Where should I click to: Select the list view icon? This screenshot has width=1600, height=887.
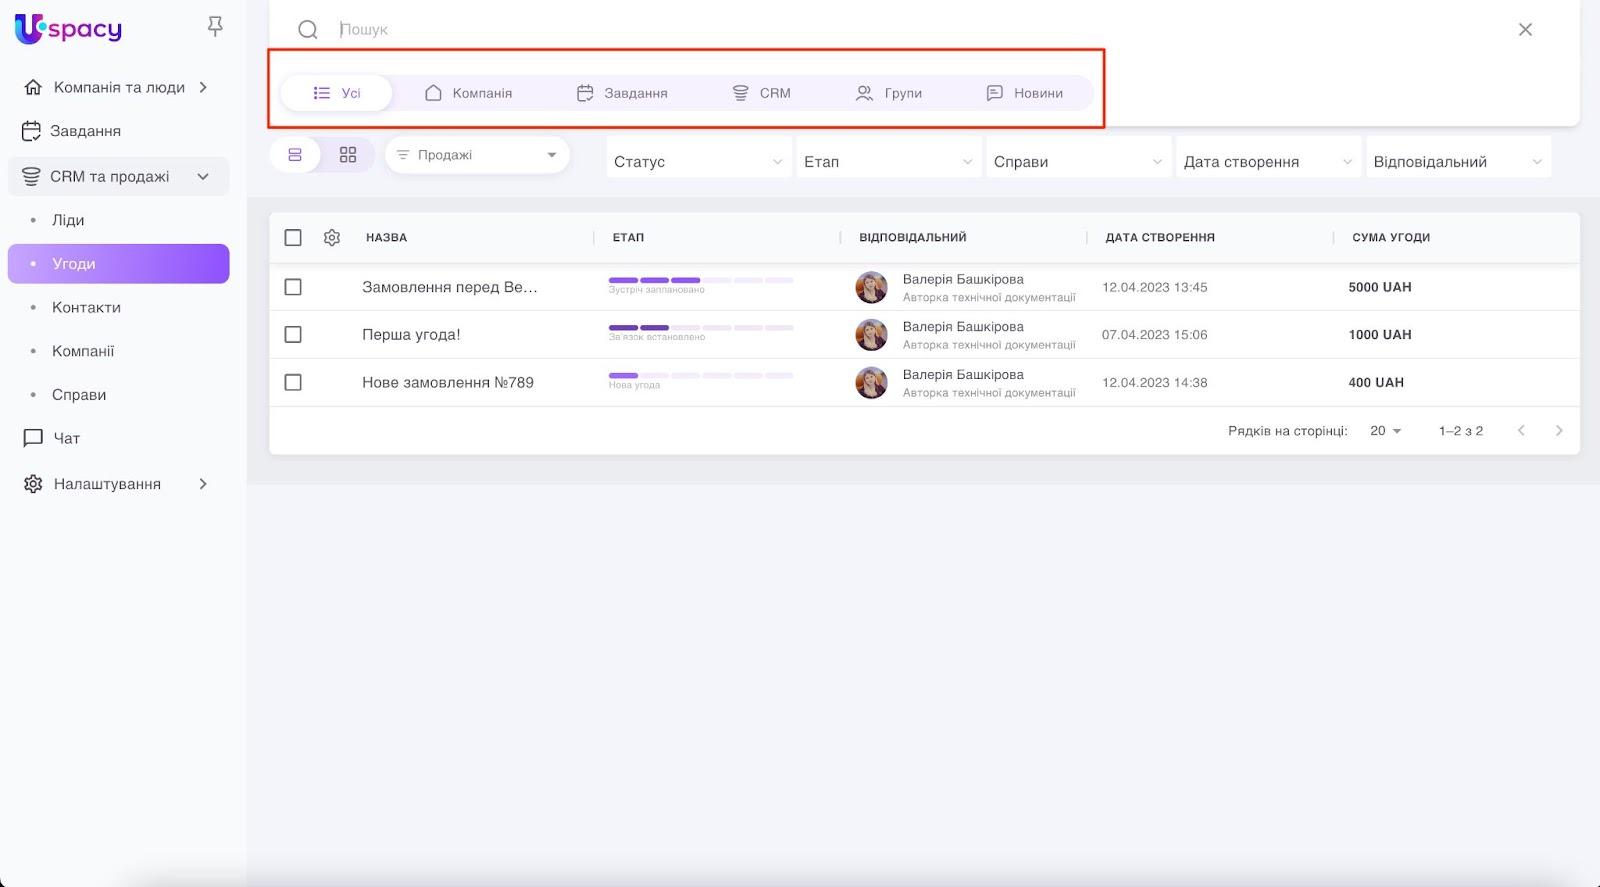click(x=295, y=155)
